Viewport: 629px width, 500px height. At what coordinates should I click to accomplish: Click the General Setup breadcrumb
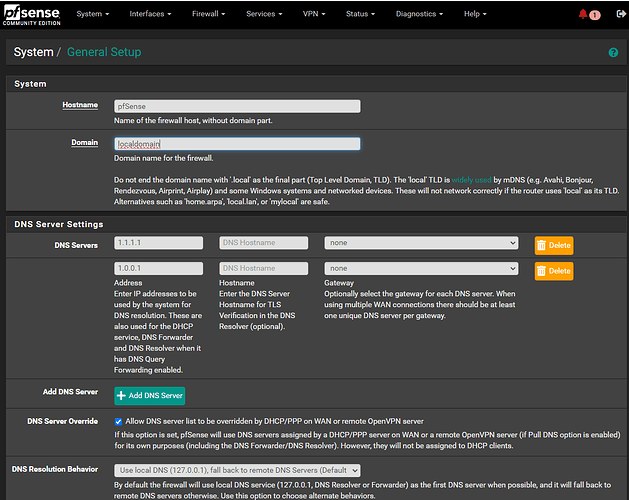point(104,52)
